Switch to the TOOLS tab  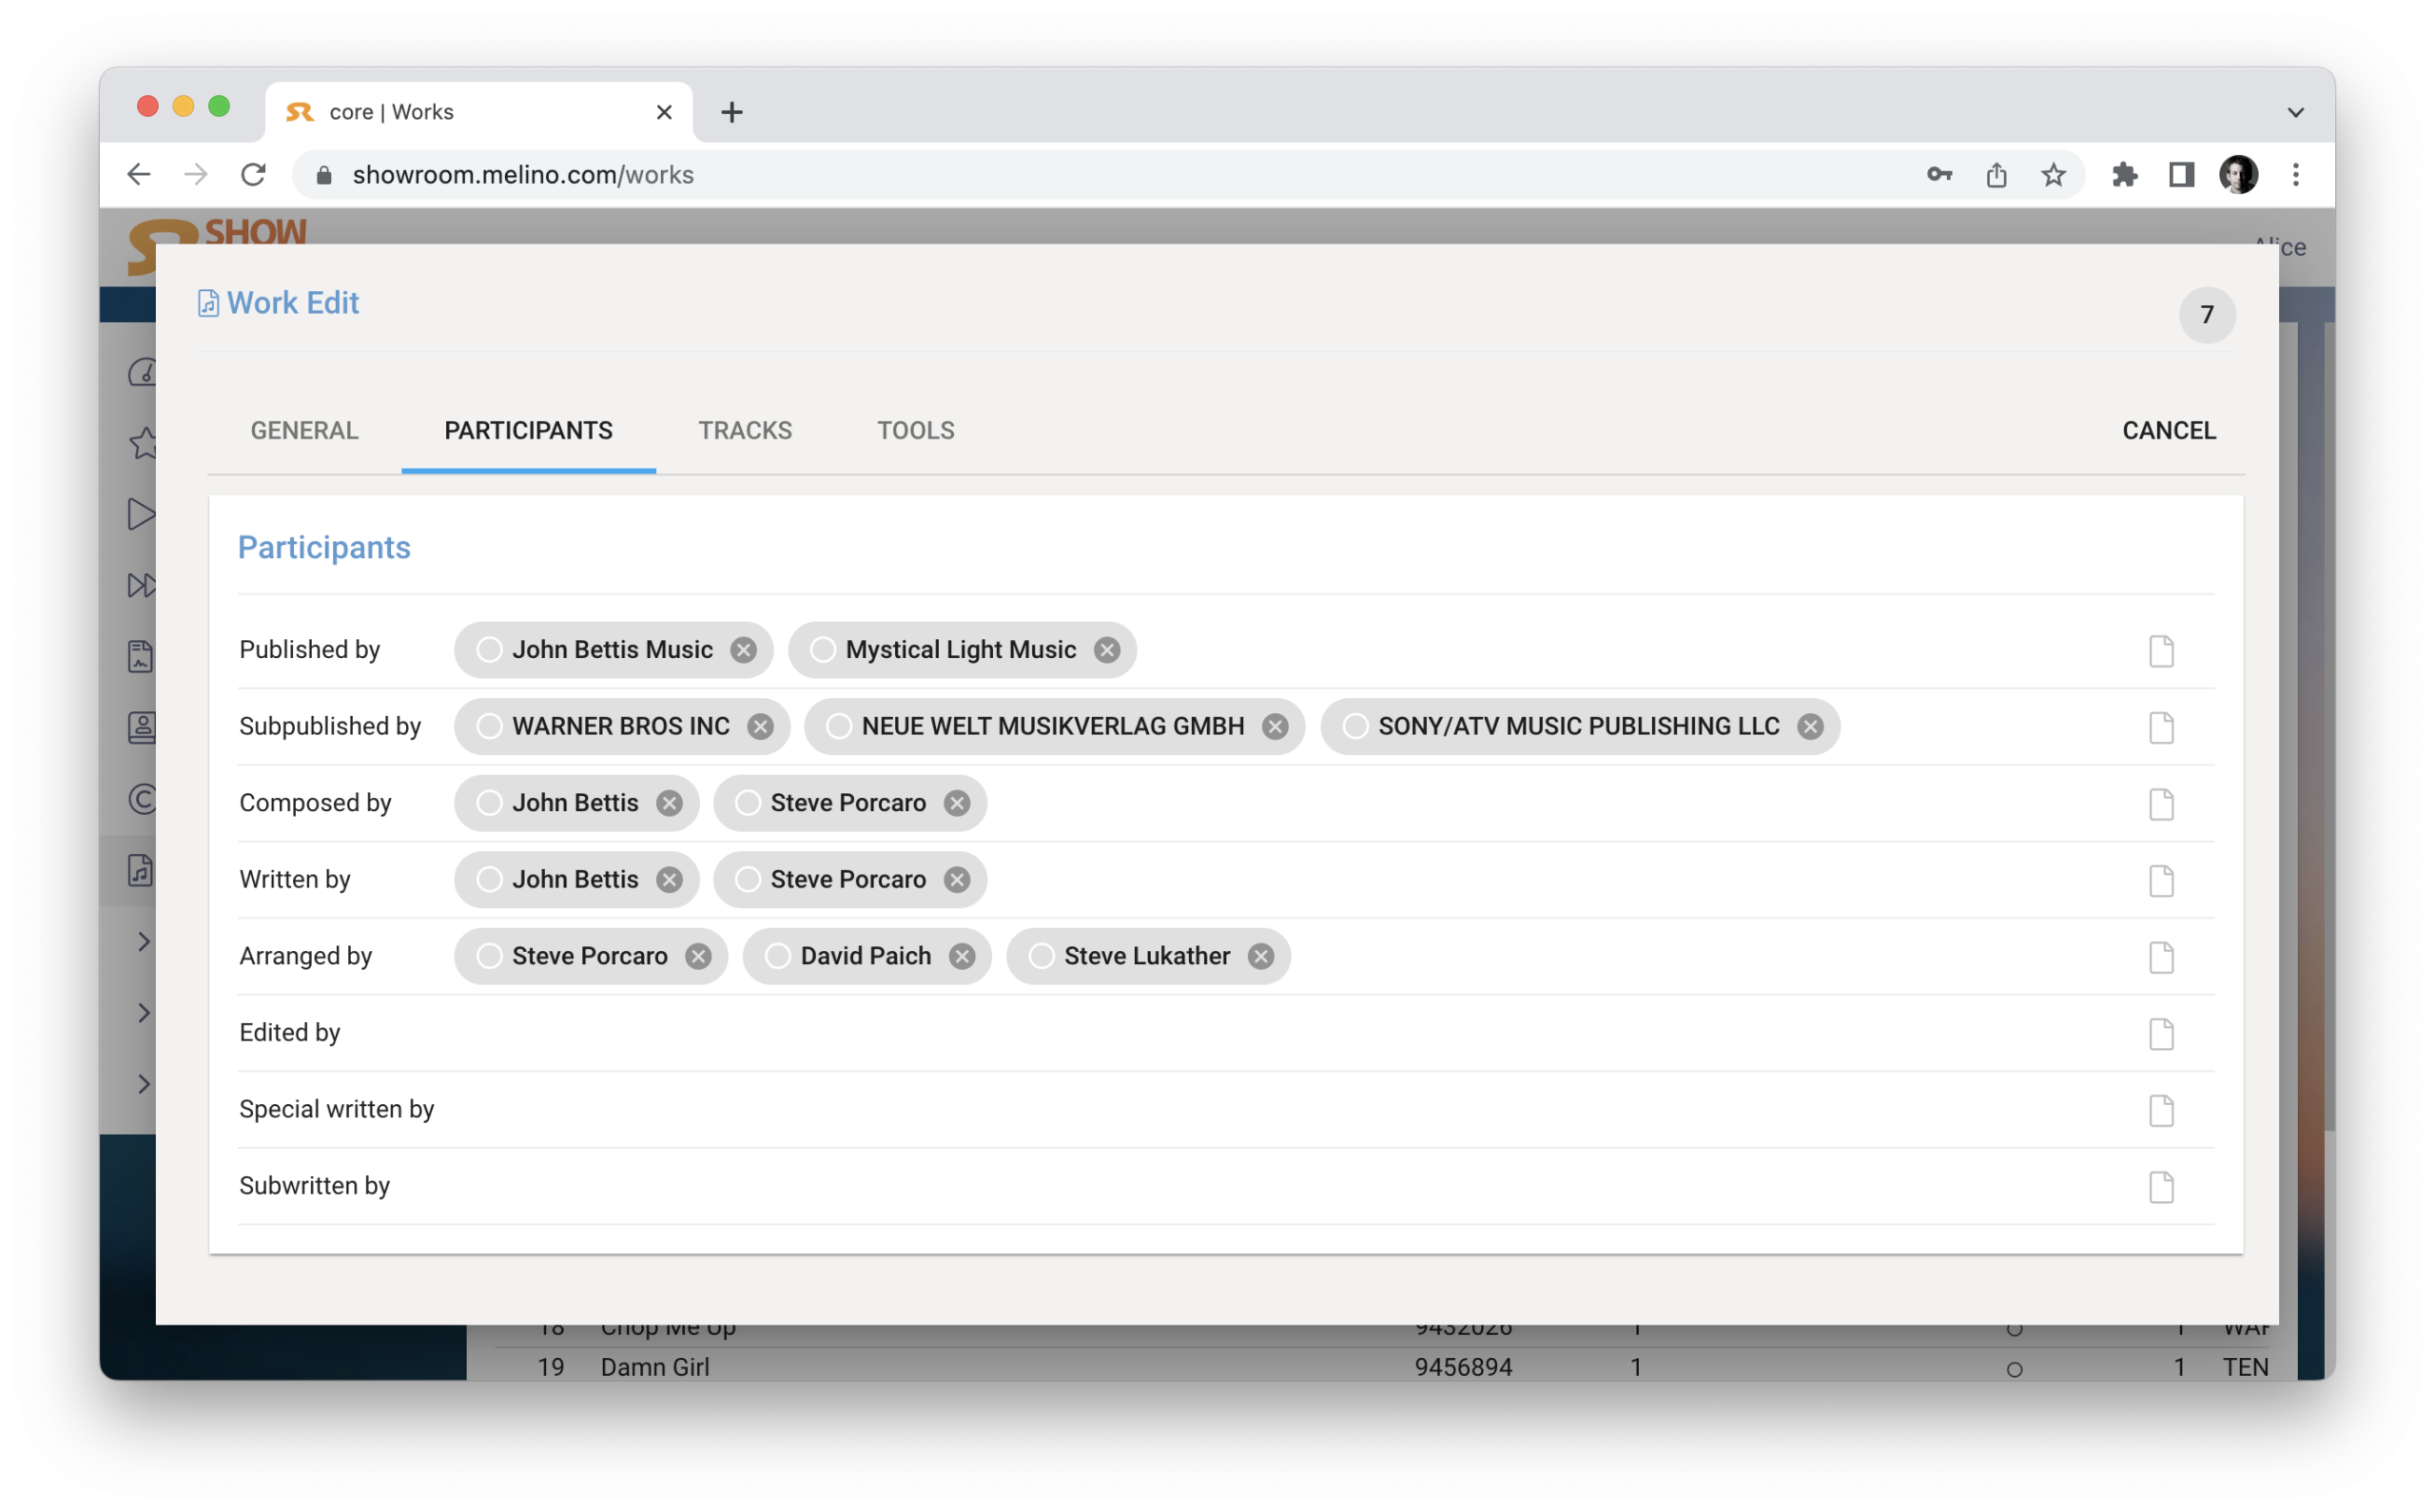coord(916,431)
